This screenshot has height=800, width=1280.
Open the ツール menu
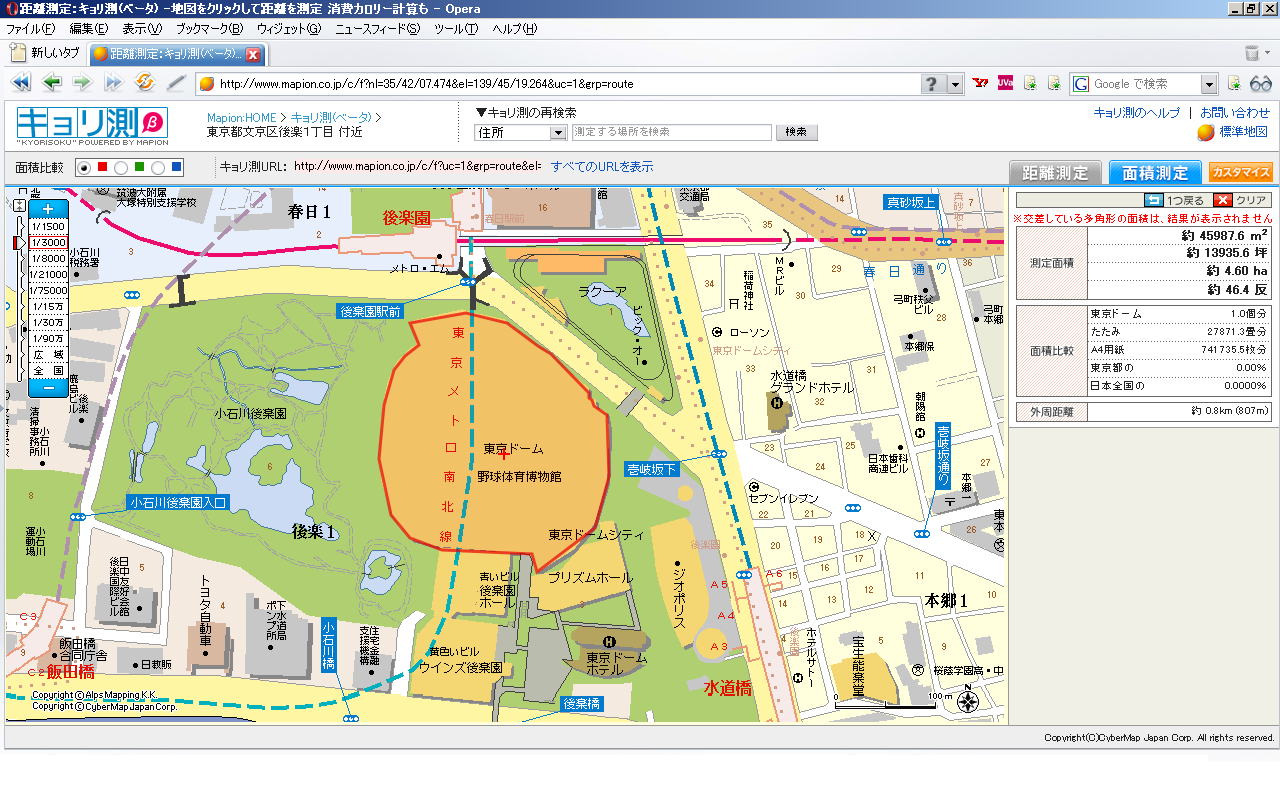coord(456,29)
